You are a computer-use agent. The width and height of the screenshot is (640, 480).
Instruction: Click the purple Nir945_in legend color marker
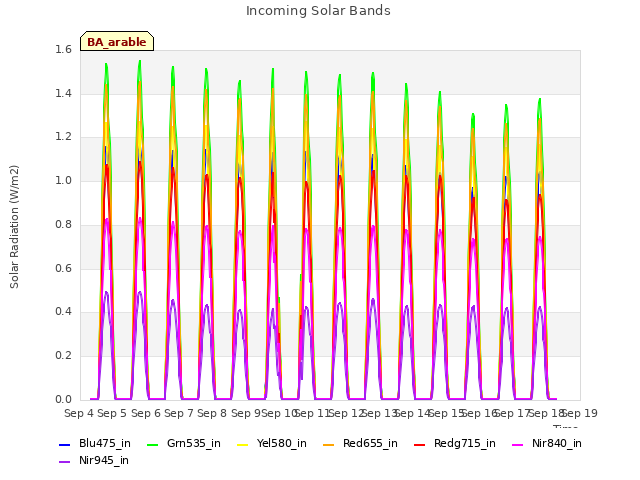tap(64, 462)
